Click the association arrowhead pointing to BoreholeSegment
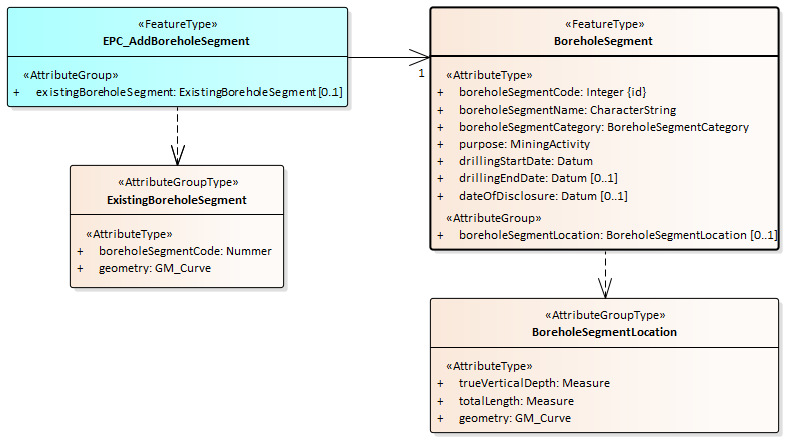Screen dimensions: 793x446 point(421,58)
